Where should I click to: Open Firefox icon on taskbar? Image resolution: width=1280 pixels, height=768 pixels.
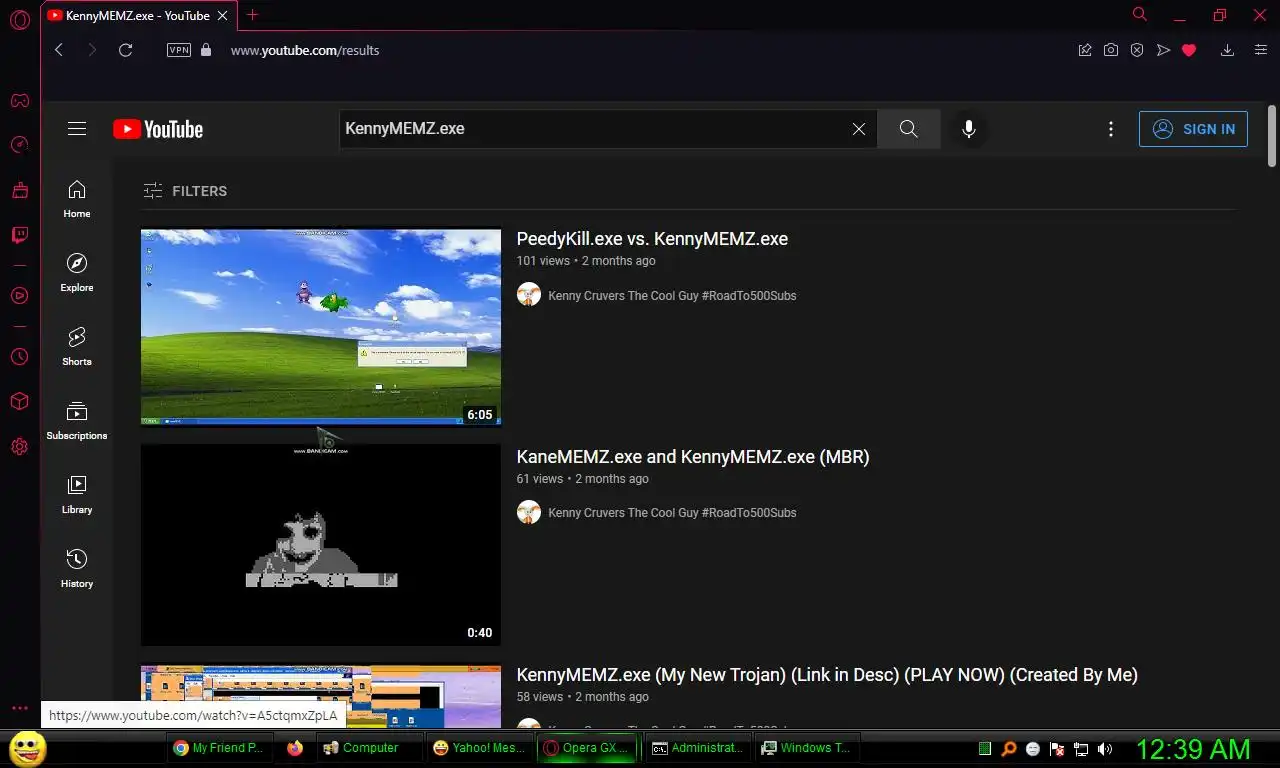[x=294, y=748]
